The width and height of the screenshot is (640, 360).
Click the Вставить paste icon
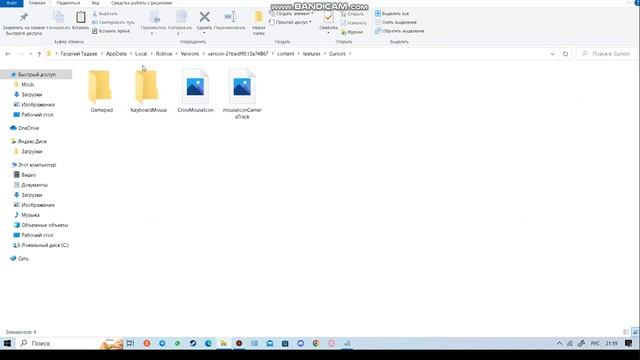tap(80, 20)
